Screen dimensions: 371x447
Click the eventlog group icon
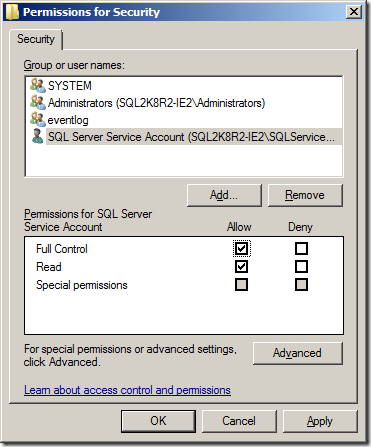point(37,119)
